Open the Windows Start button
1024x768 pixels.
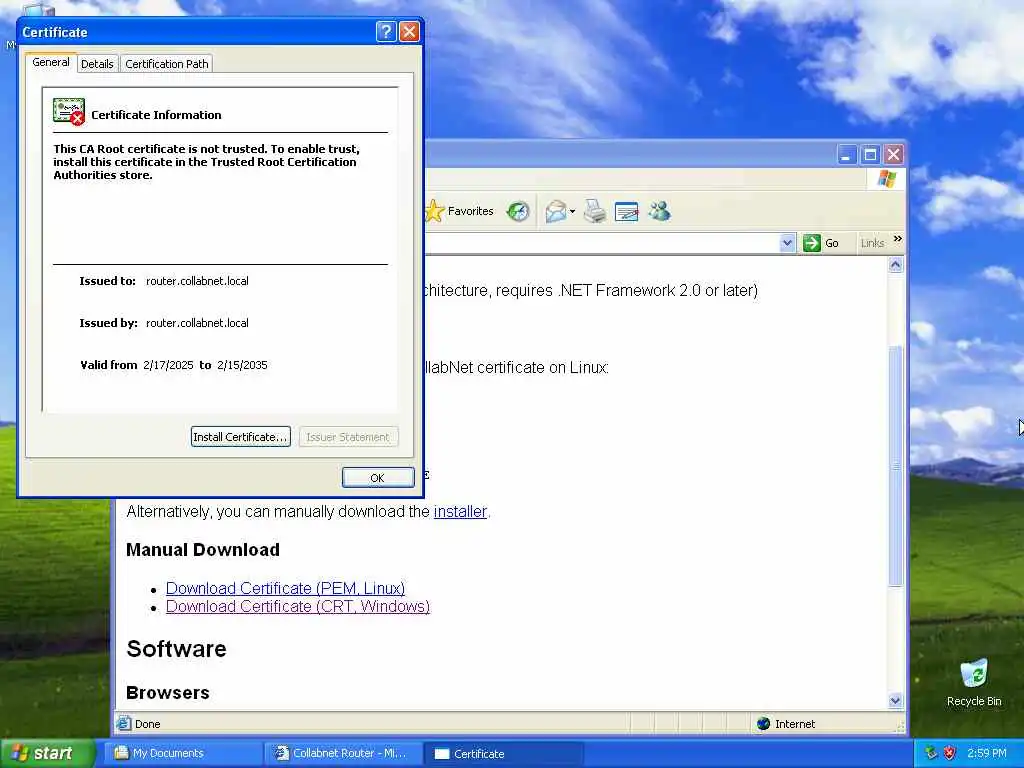46,753
